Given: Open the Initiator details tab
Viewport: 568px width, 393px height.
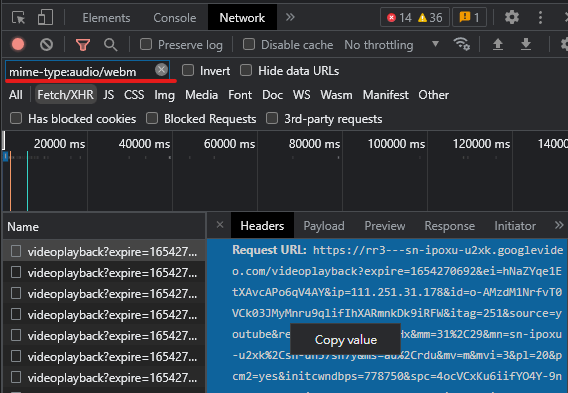Looking at the screenshot, I should pos(515,226).
